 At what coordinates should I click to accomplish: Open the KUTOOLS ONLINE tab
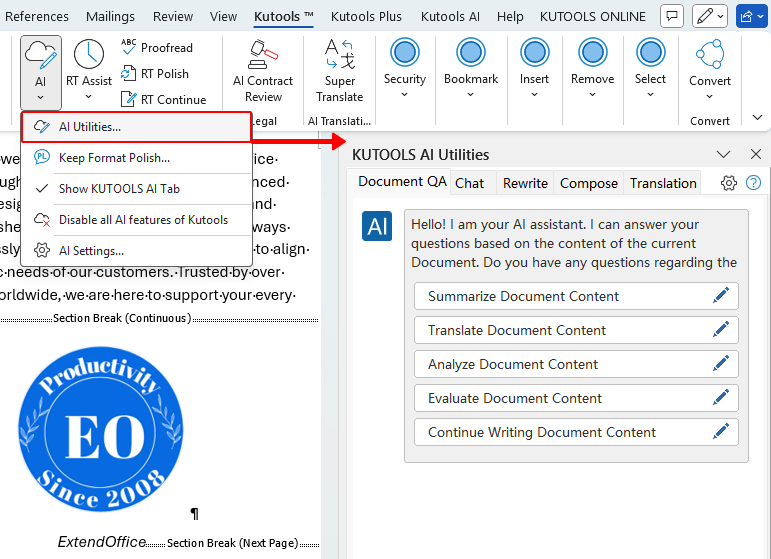coord(593,16)
